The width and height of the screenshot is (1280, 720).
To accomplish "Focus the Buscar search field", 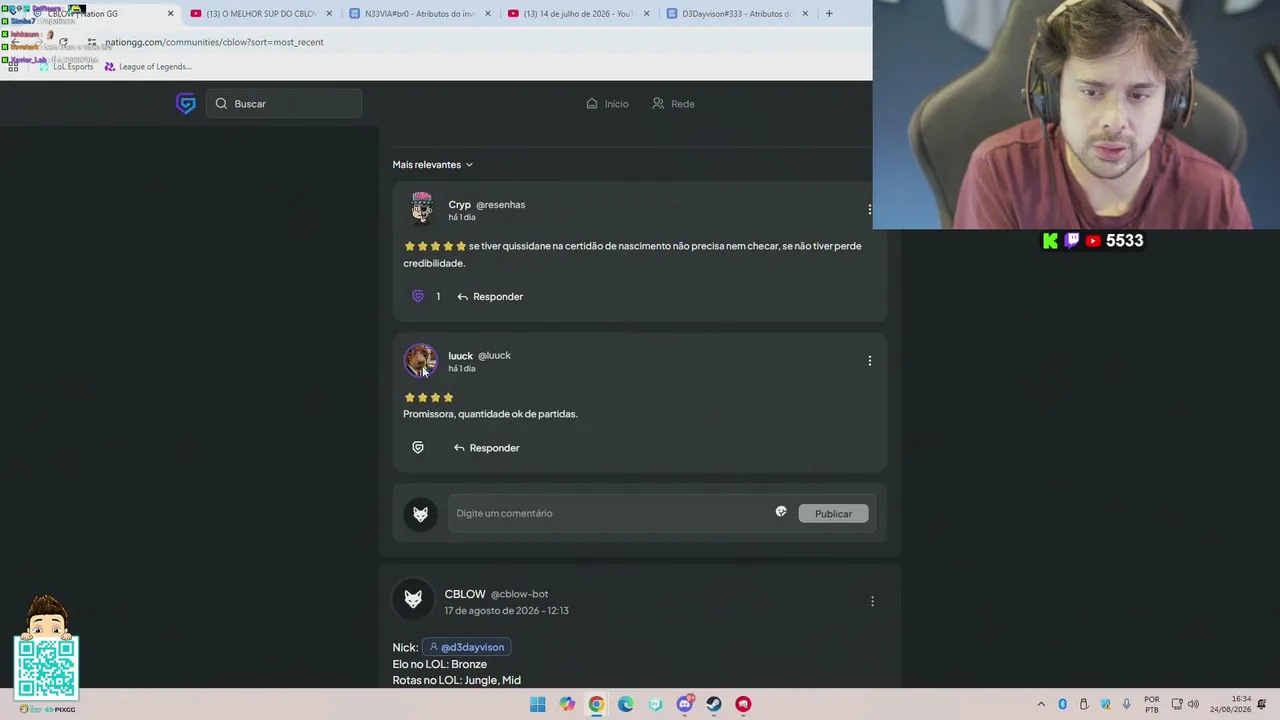I will click(x=284, y=104).
